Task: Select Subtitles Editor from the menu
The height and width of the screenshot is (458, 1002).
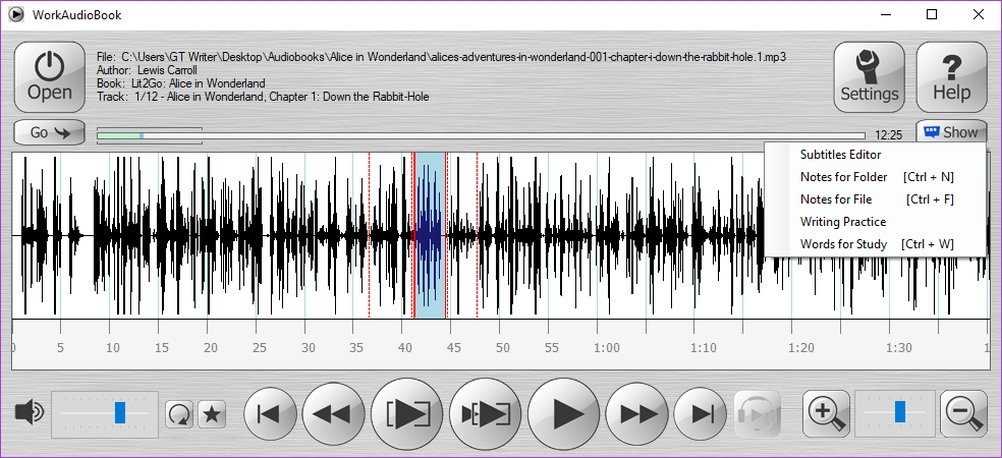Action: tap(840, 155)
